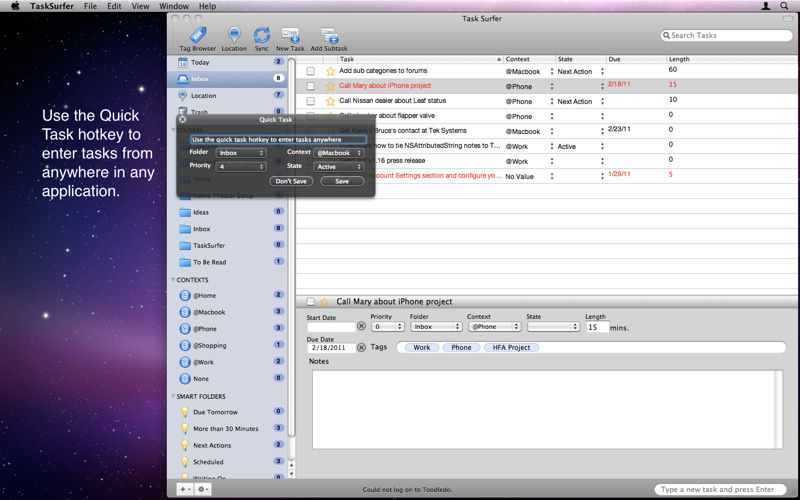Select the @Shopping context in sidebar

click(210, 345)
